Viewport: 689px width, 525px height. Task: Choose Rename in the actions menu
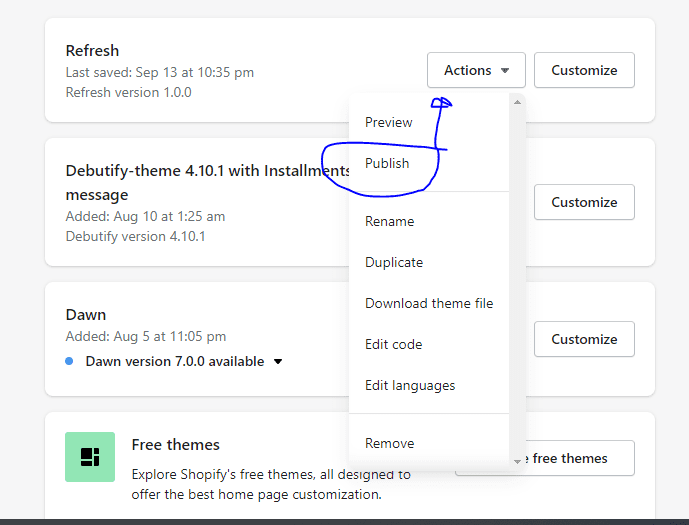tap(389, 221)
